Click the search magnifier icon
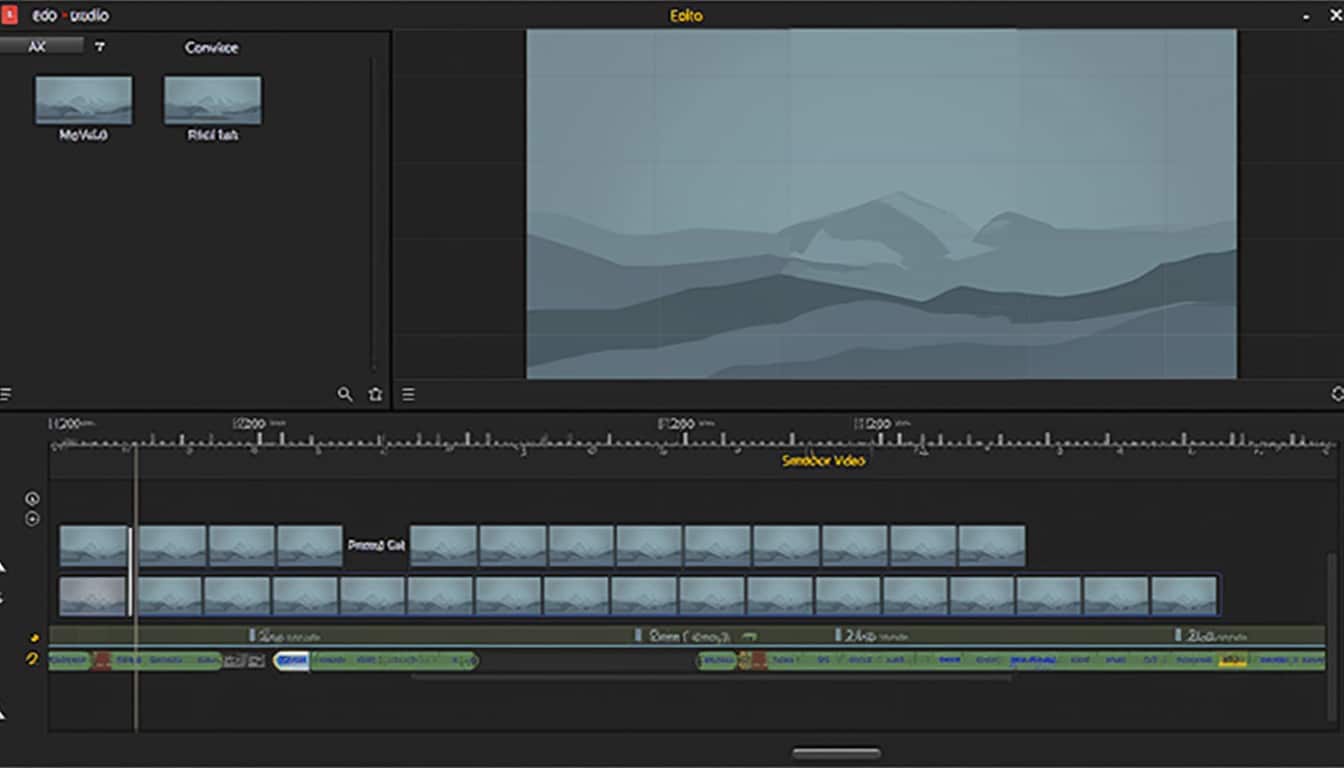Image resolution: width=1344 pixels, height=768 pixels. coord(345,394)
